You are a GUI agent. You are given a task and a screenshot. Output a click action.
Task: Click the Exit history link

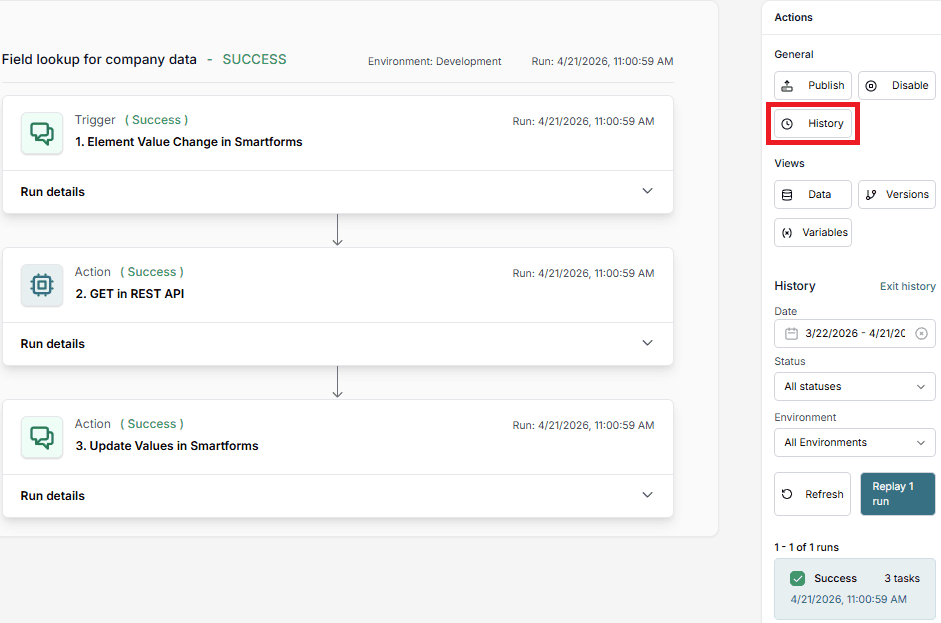click(x=907, y=286)
